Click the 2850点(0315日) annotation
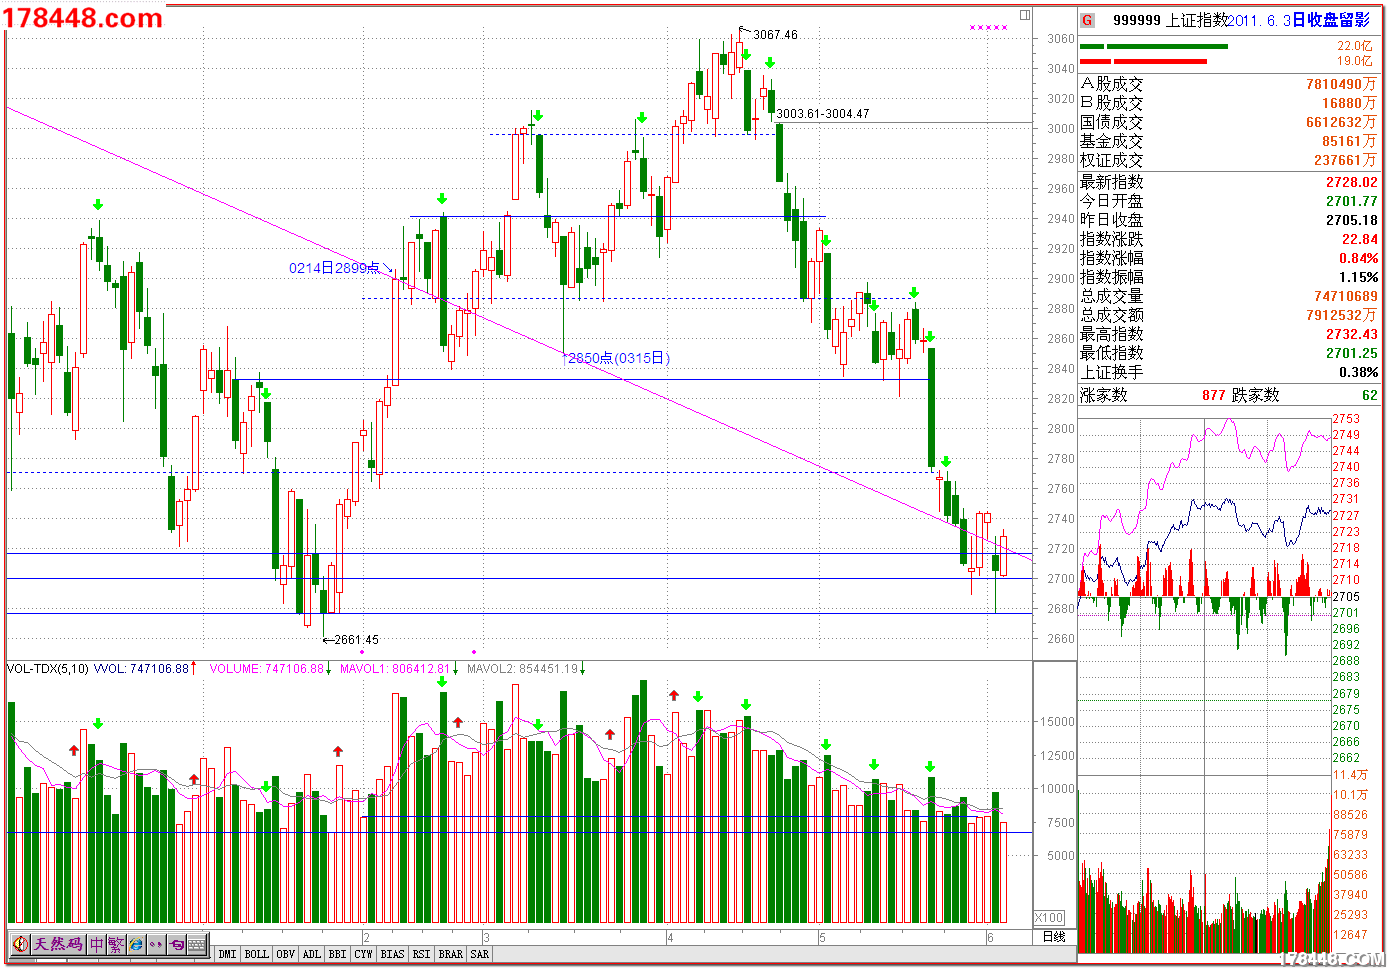 tap(619, 358)
